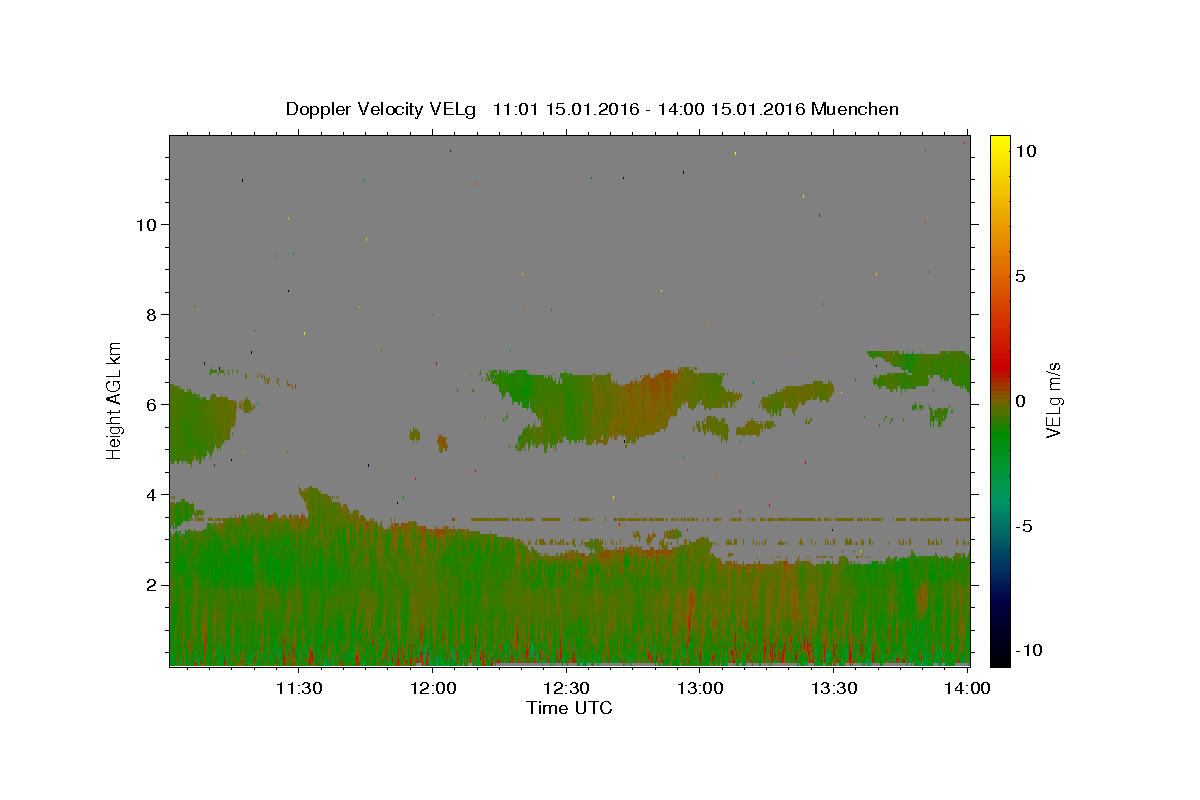
Task: Pick the black bottom of the colorbar
Action: click(999, 657)
